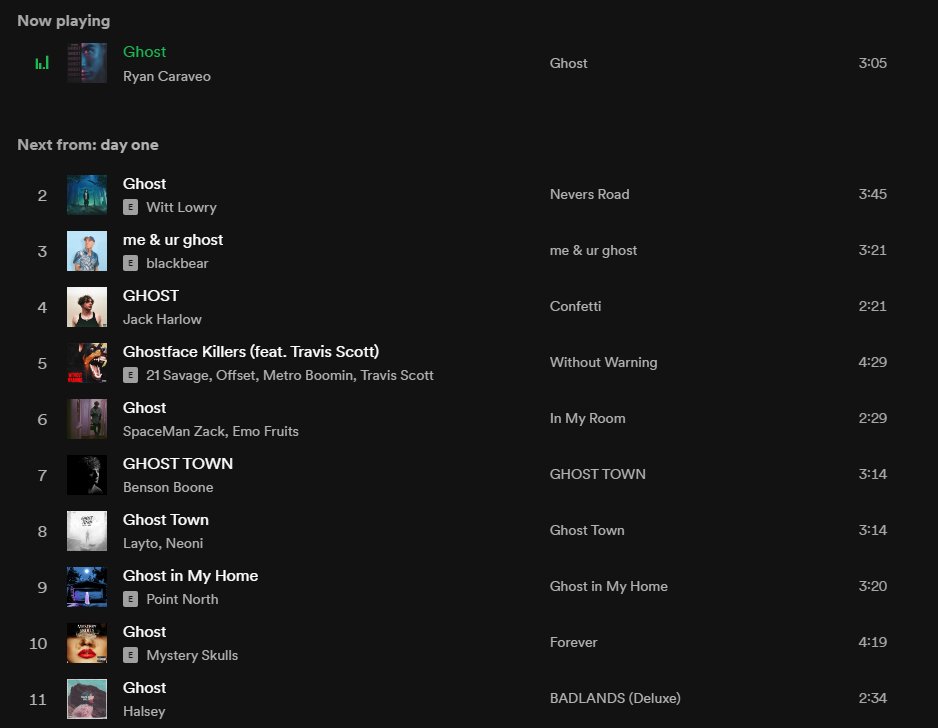The width and height of the screenshot is (938, 728).
Task: Open the album Without Warning
Action: click(603, 363)
